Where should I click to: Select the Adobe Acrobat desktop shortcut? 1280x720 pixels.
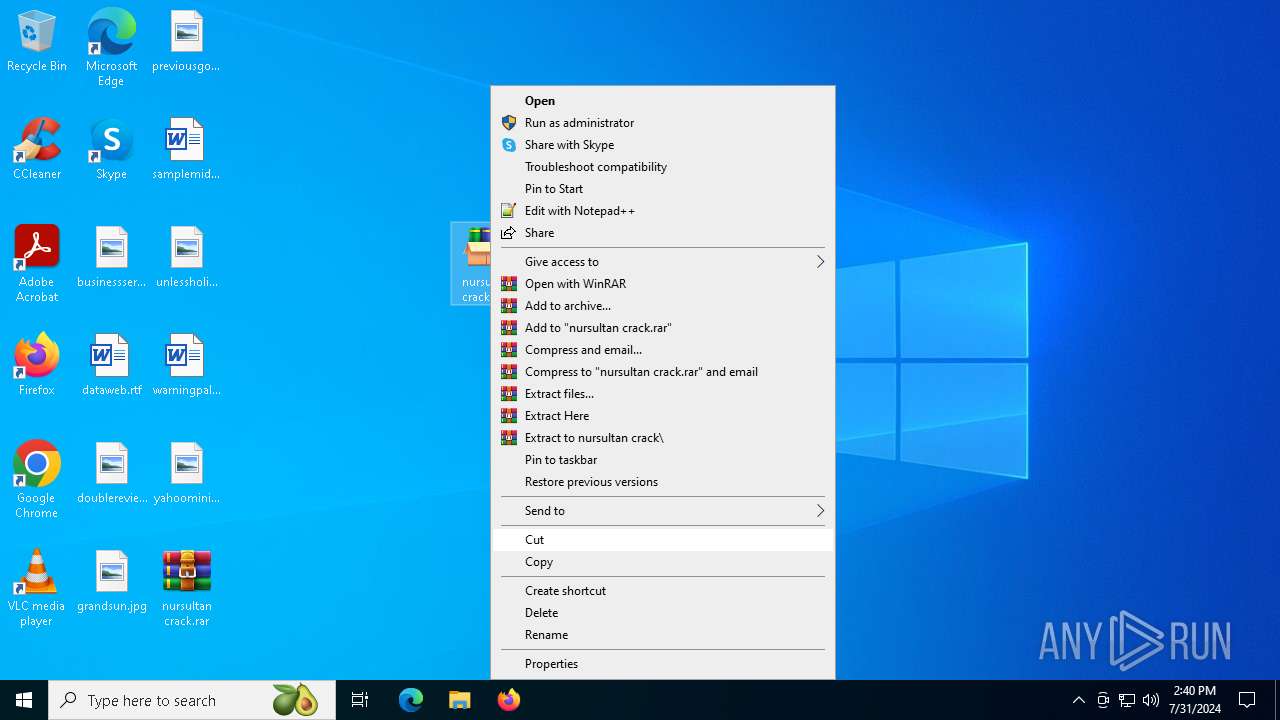(x=37, y=264)
